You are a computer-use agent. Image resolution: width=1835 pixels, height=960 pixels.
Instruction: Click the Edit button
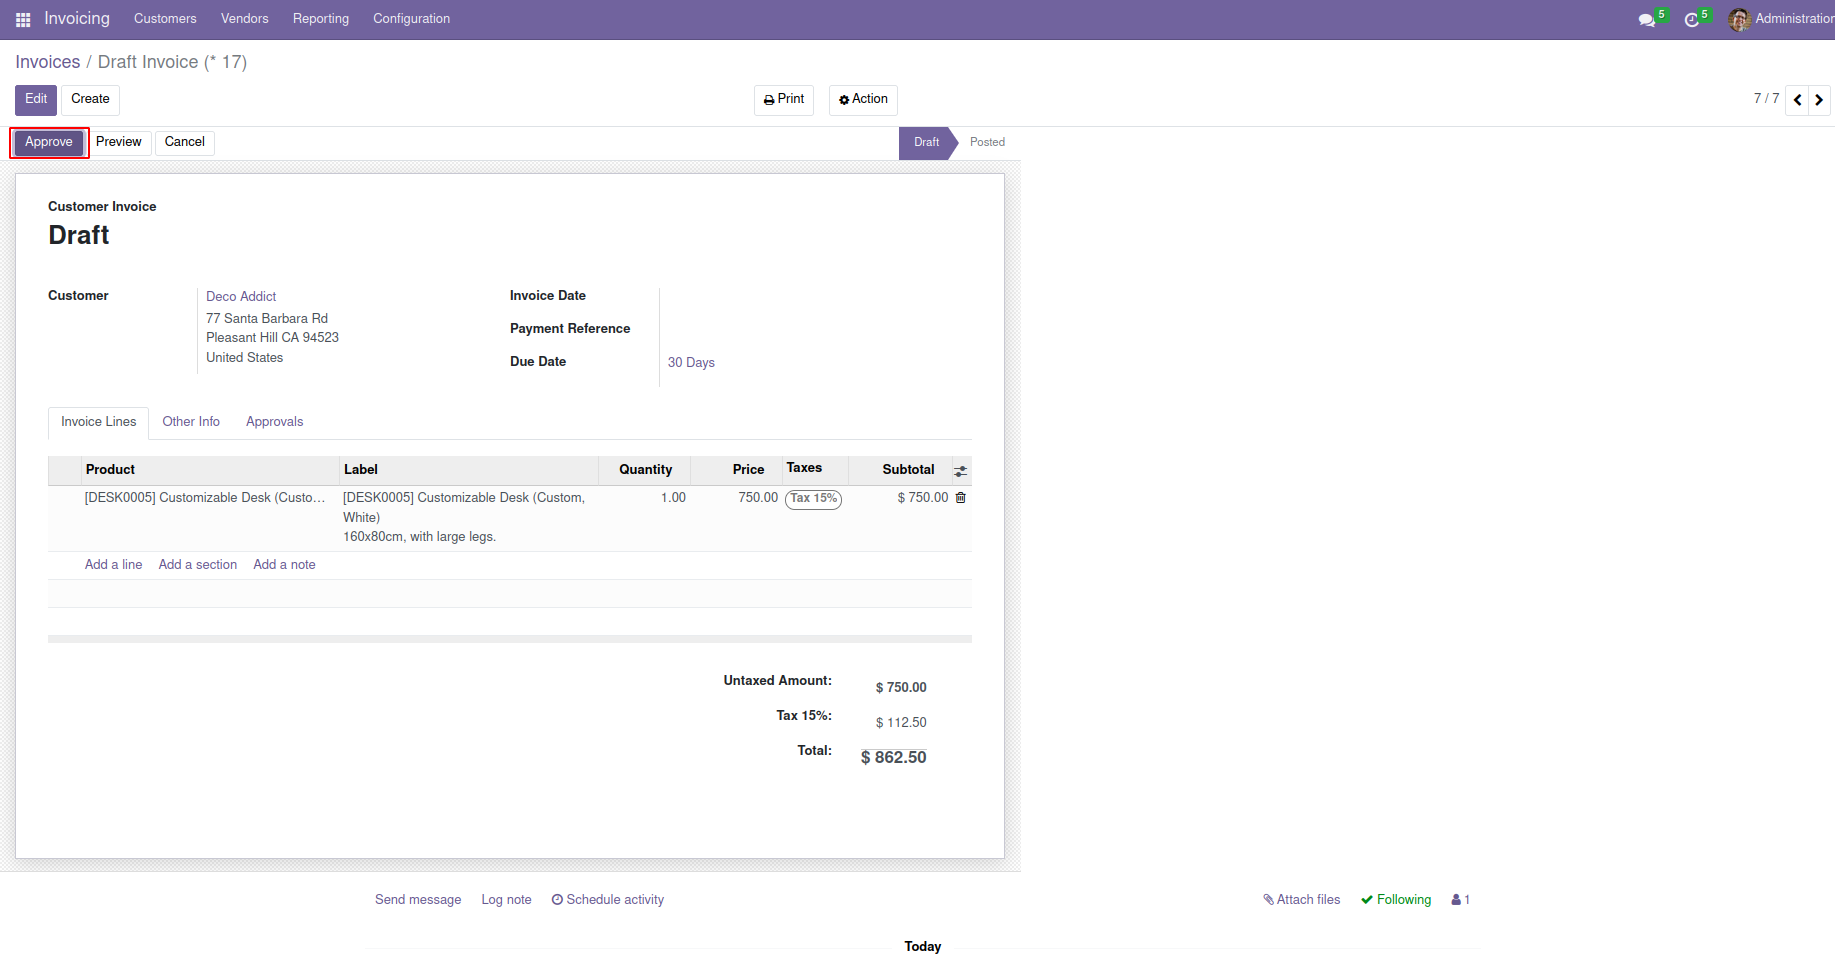click(36, 100)
